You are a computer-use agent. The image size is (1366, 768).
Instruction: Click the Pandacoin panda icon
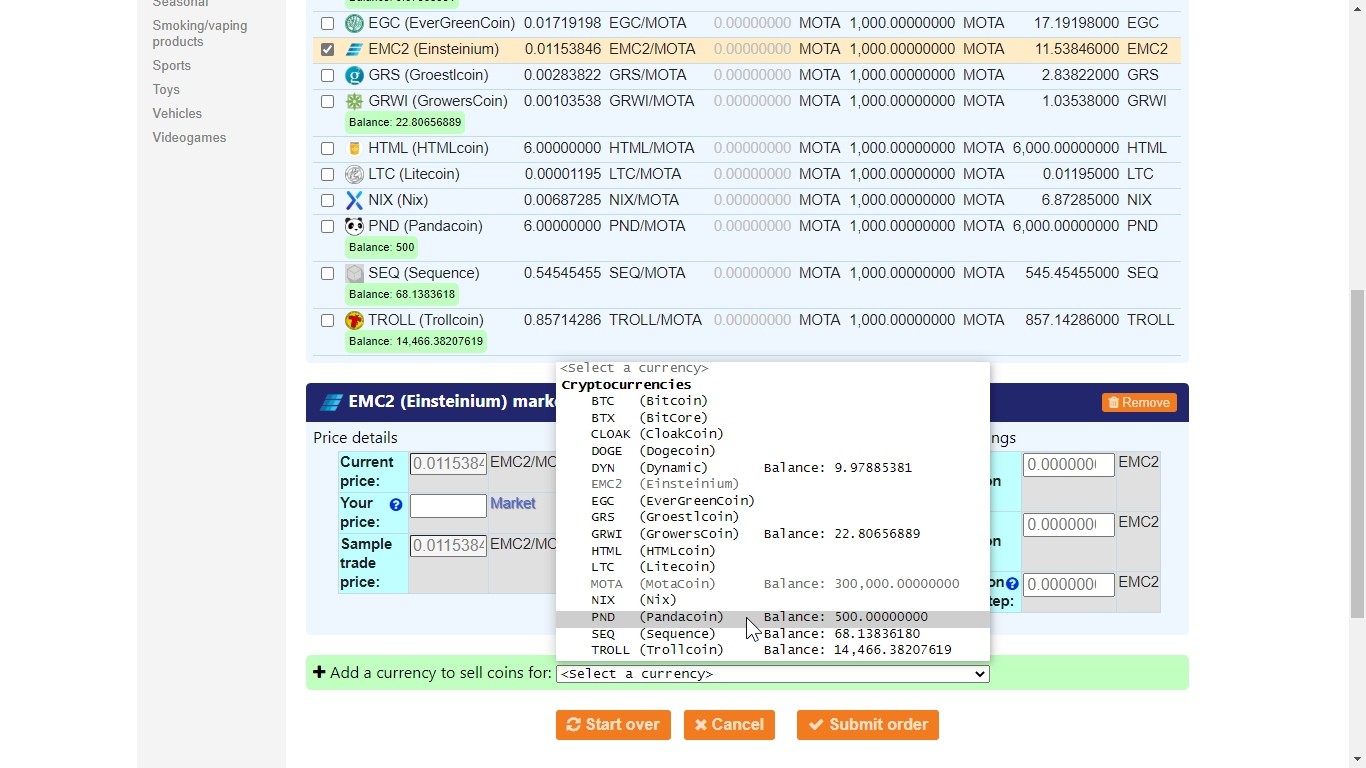pyautogui.click(x=354, y=226)
